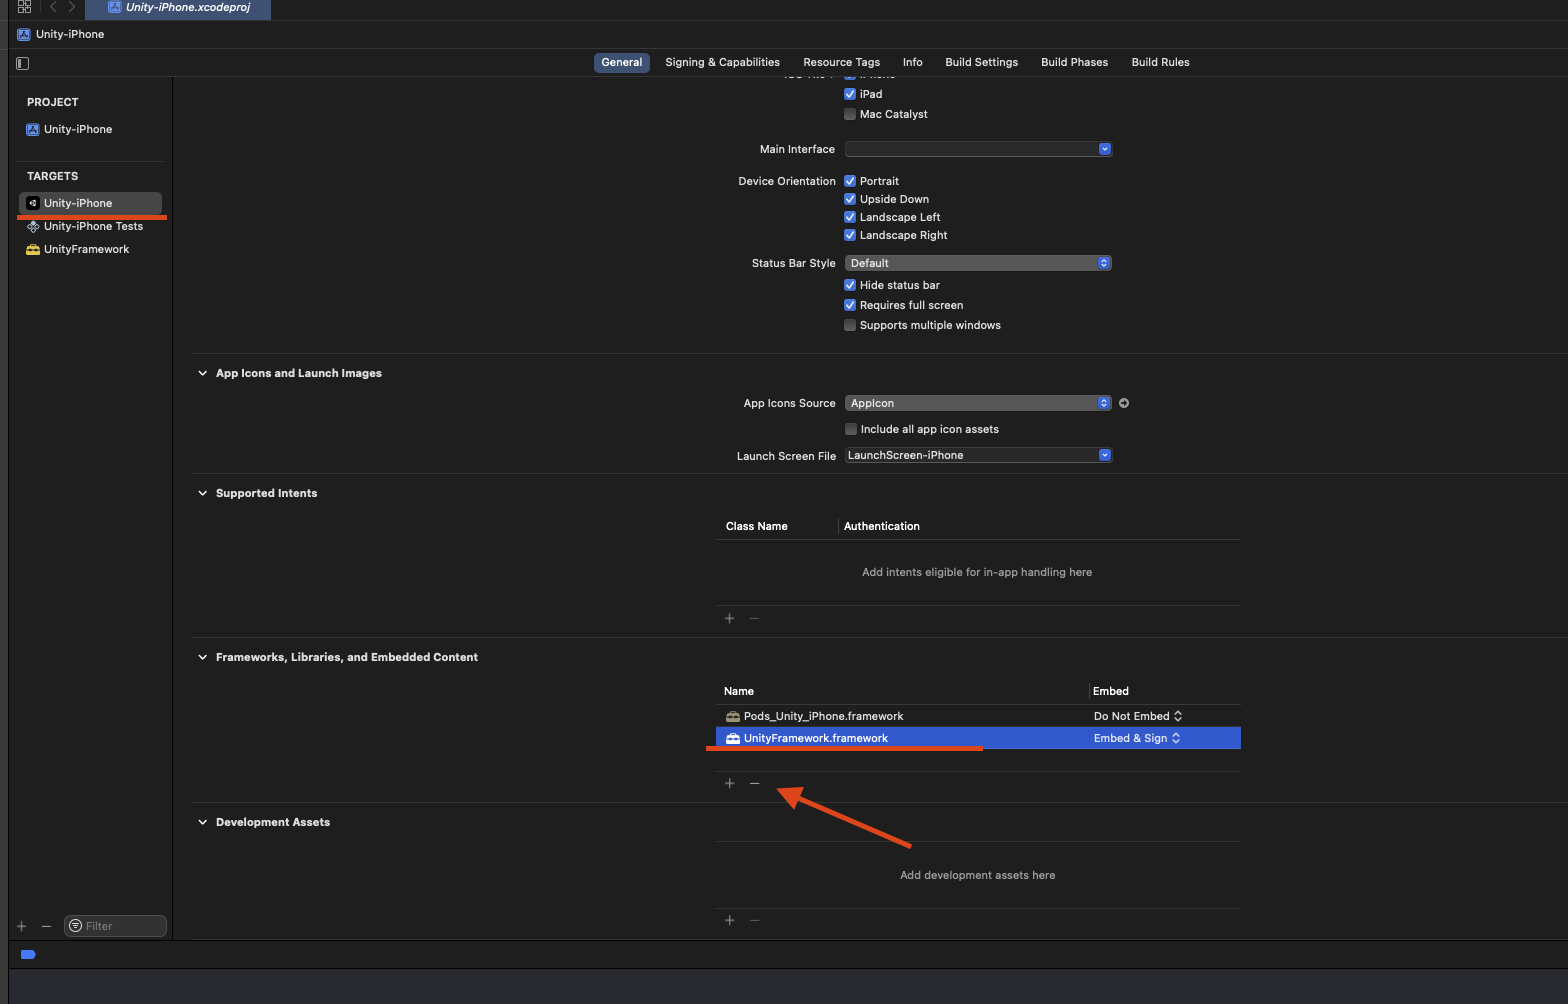Toggle Landscape Left orientation
Screen dimensions: 1568x1004
click(x=850, y=217)
